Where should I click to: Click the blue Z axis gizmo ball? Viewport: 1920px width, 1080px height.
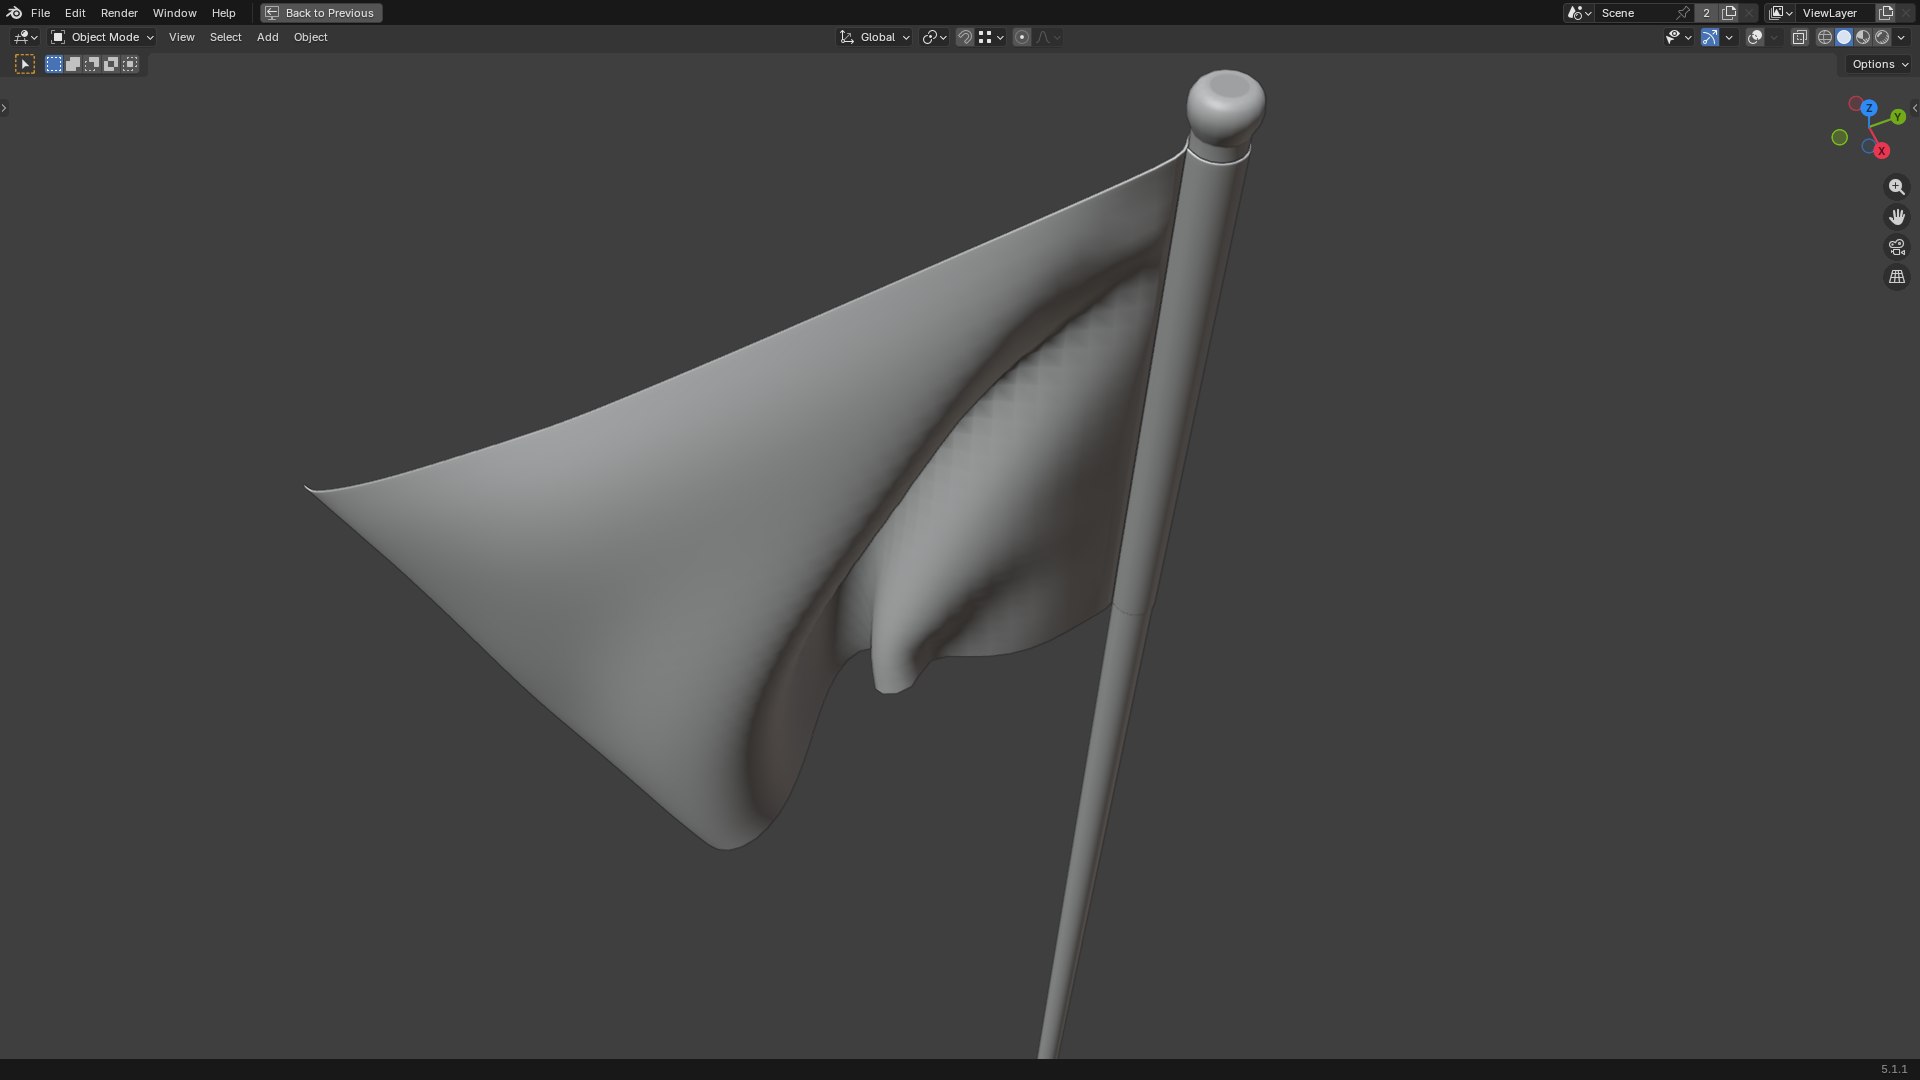1869,108
